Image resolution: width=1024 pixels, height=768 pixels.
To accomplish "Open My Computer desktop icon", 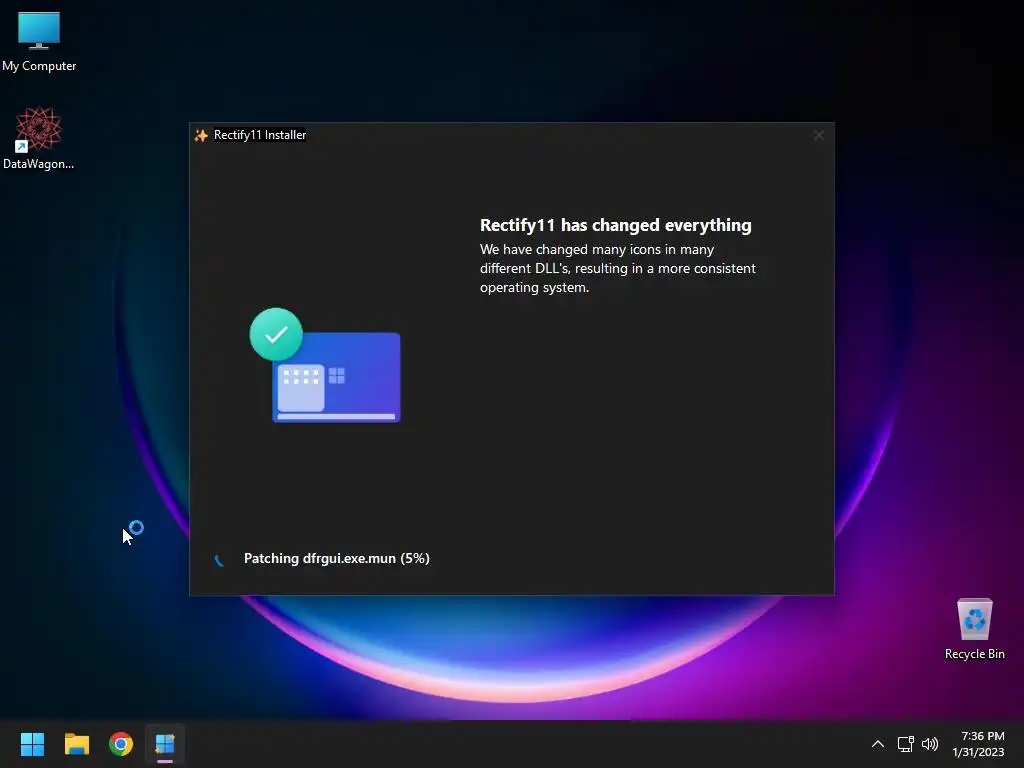I will click(39, 42).
